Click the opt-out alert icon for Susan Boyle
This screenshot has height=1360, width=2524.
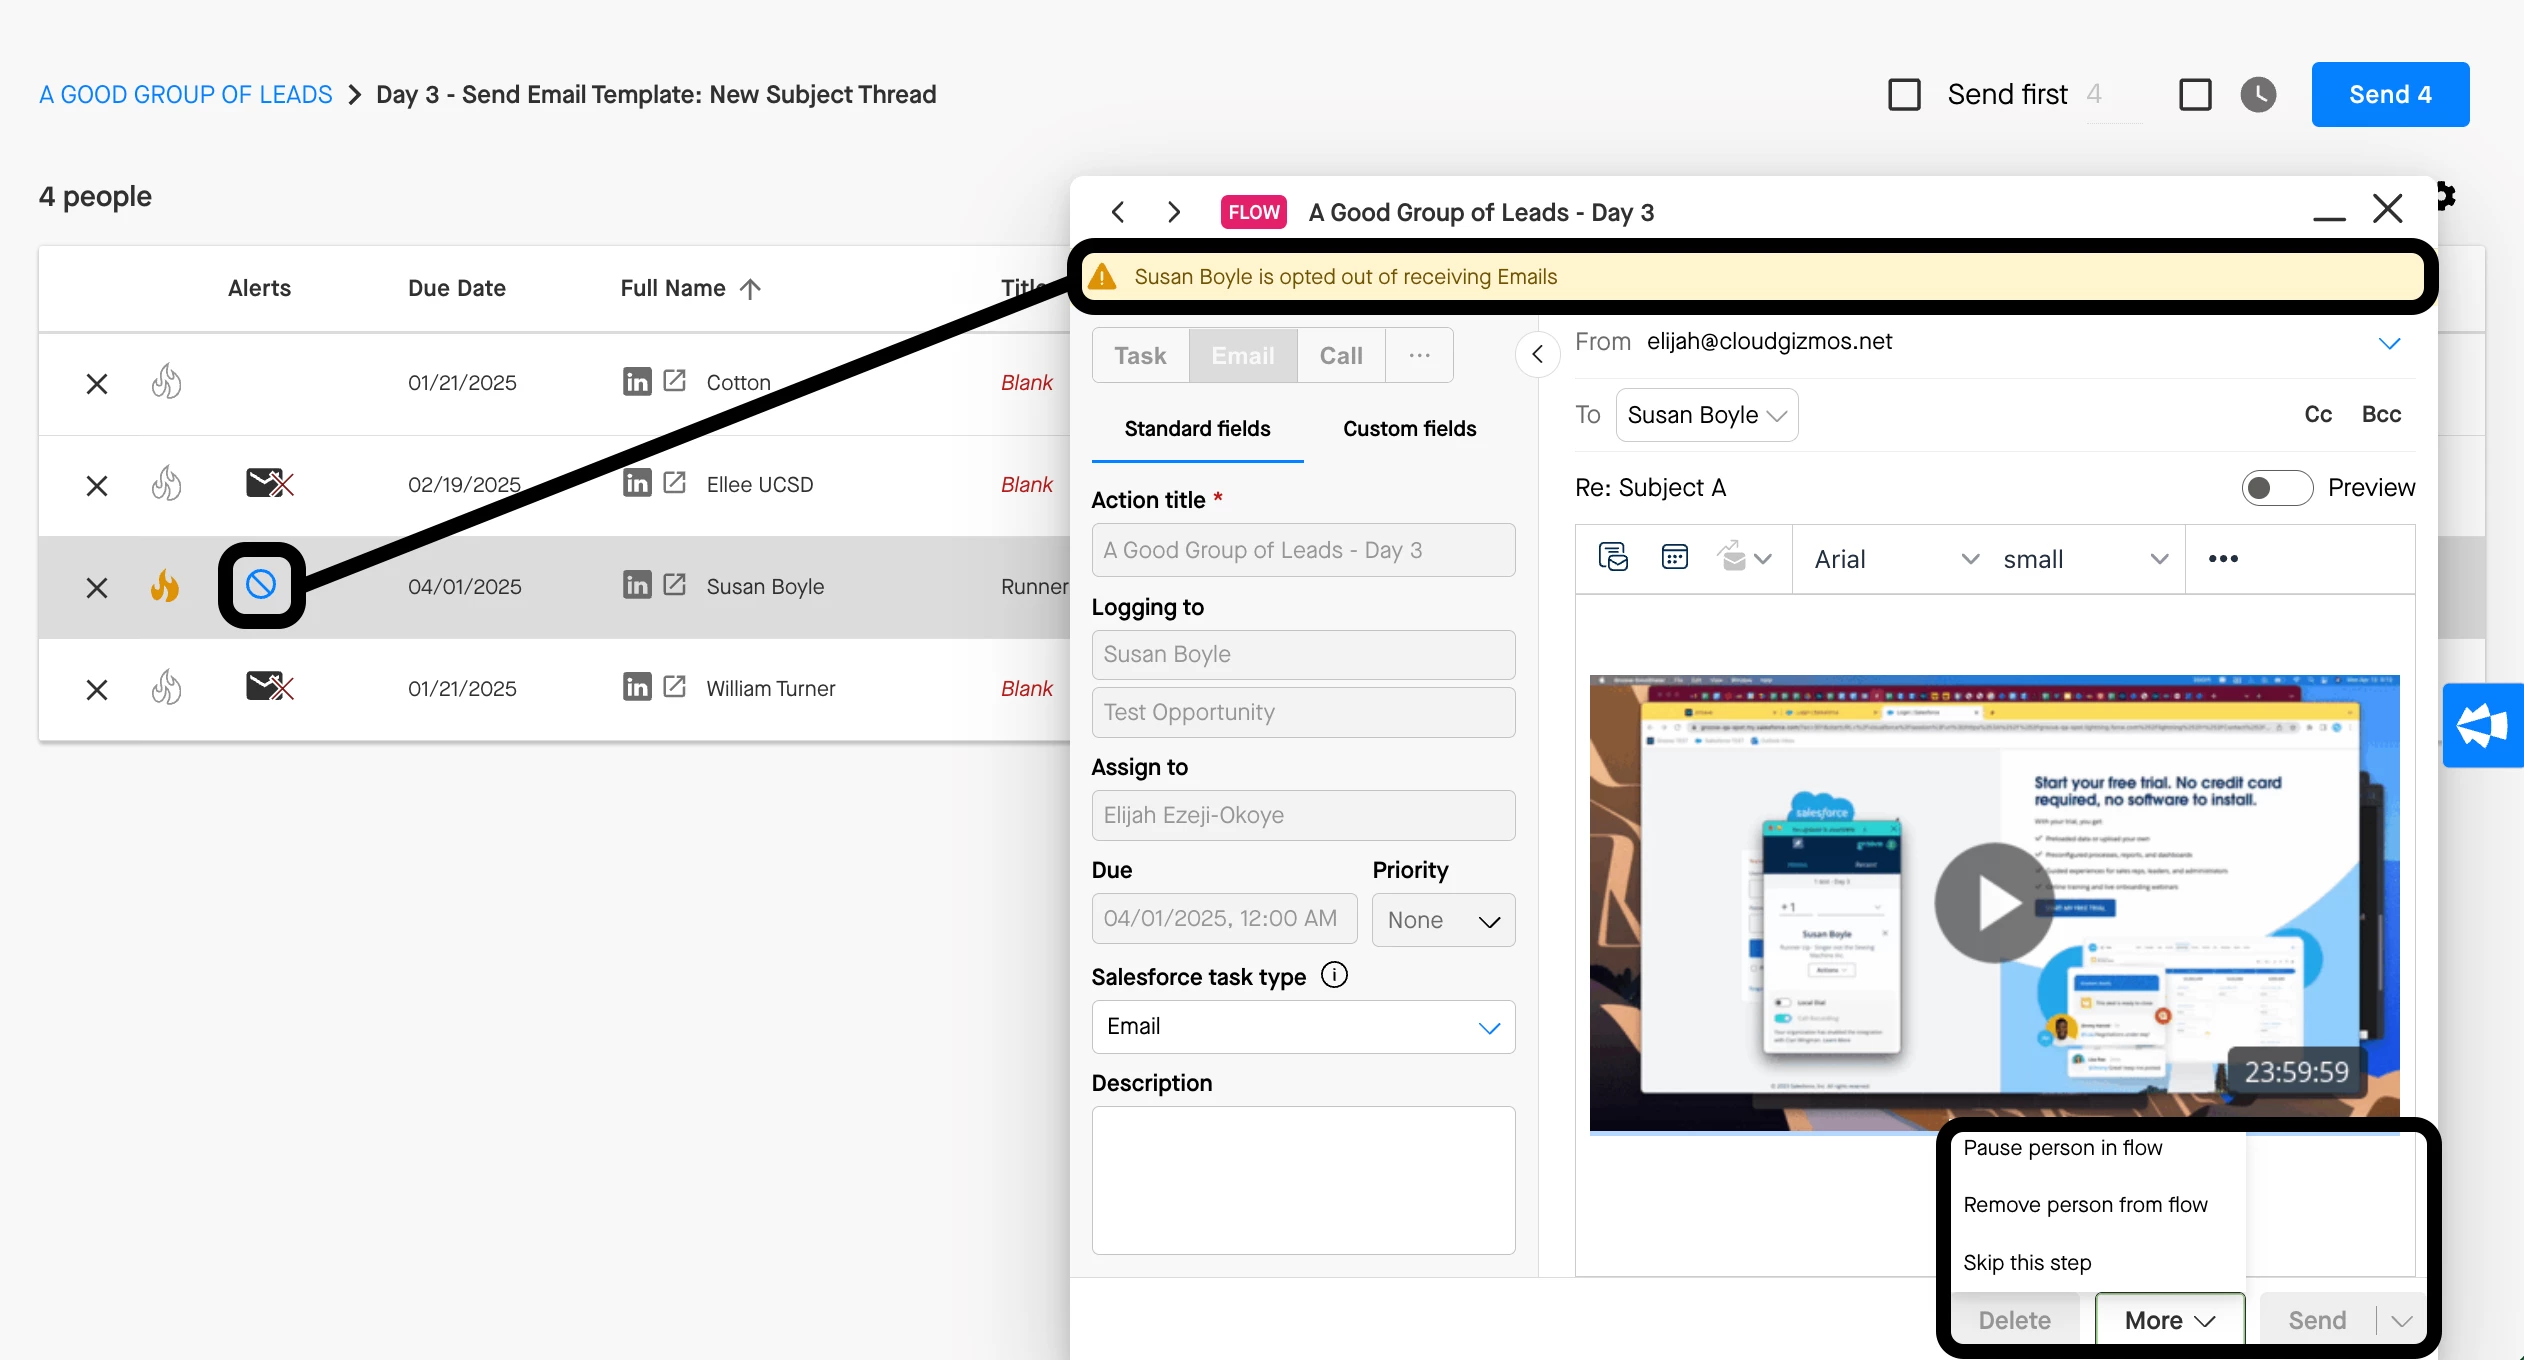[x=261, y=585]
